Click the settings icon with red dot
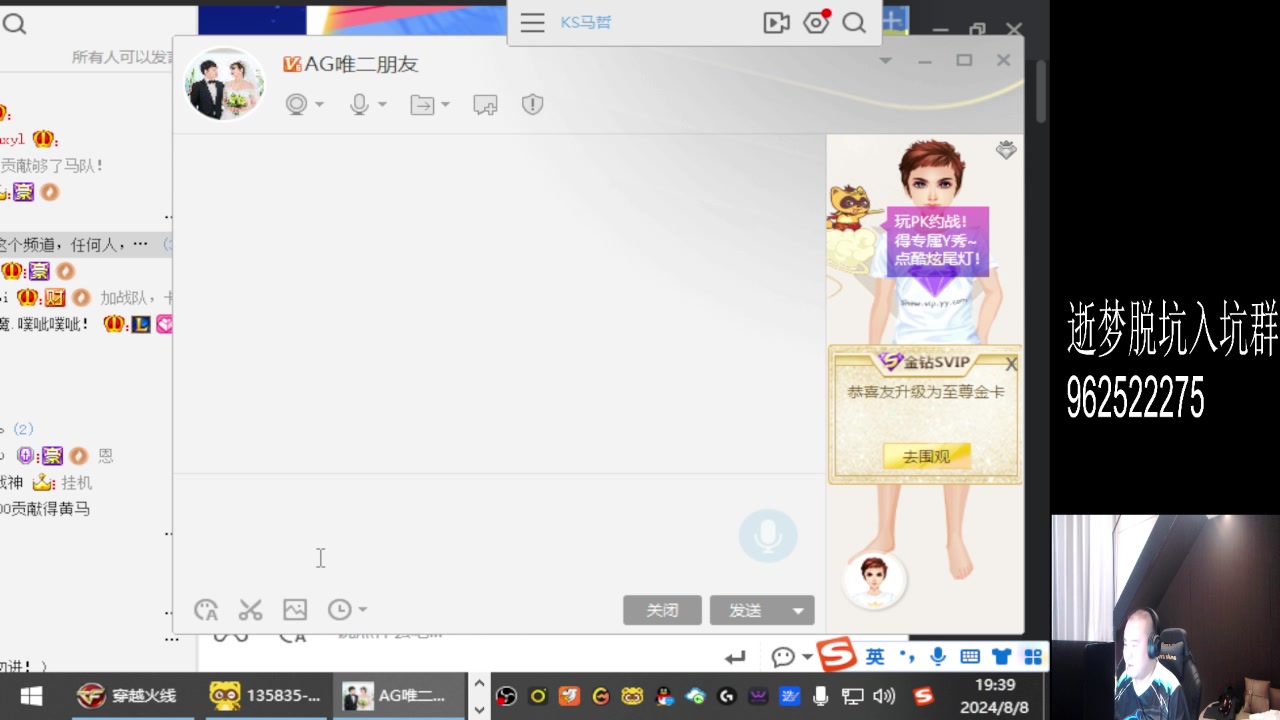The height and width of the screenshot is (720, 1280). coord(817,22)
